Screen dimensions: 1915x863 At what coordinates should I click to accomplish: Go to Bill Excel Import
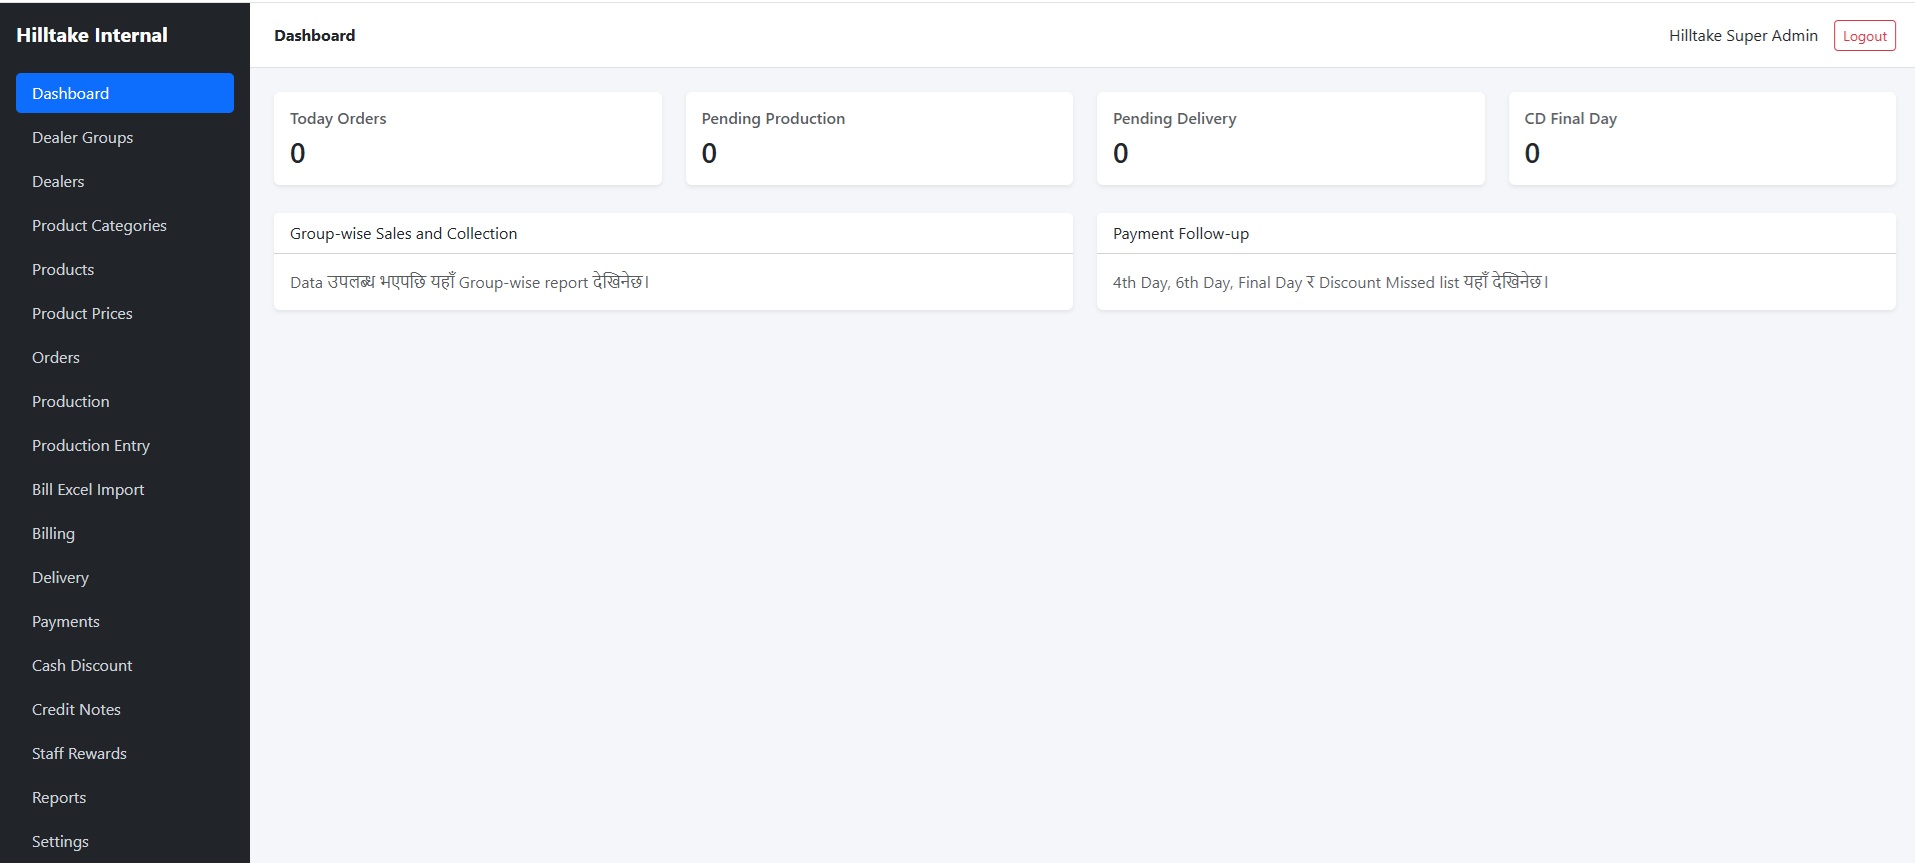(125, 489)
